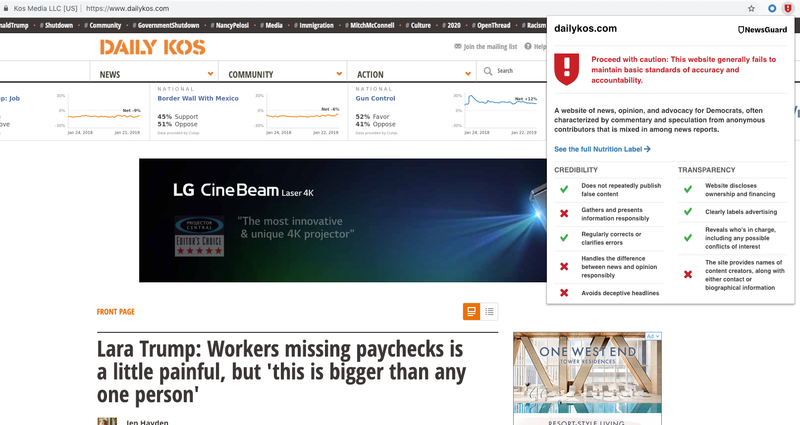This screenshot has height=425, width=800.
Task: Switch to the compact list view toggle
Action: click(x=489, y=311)
